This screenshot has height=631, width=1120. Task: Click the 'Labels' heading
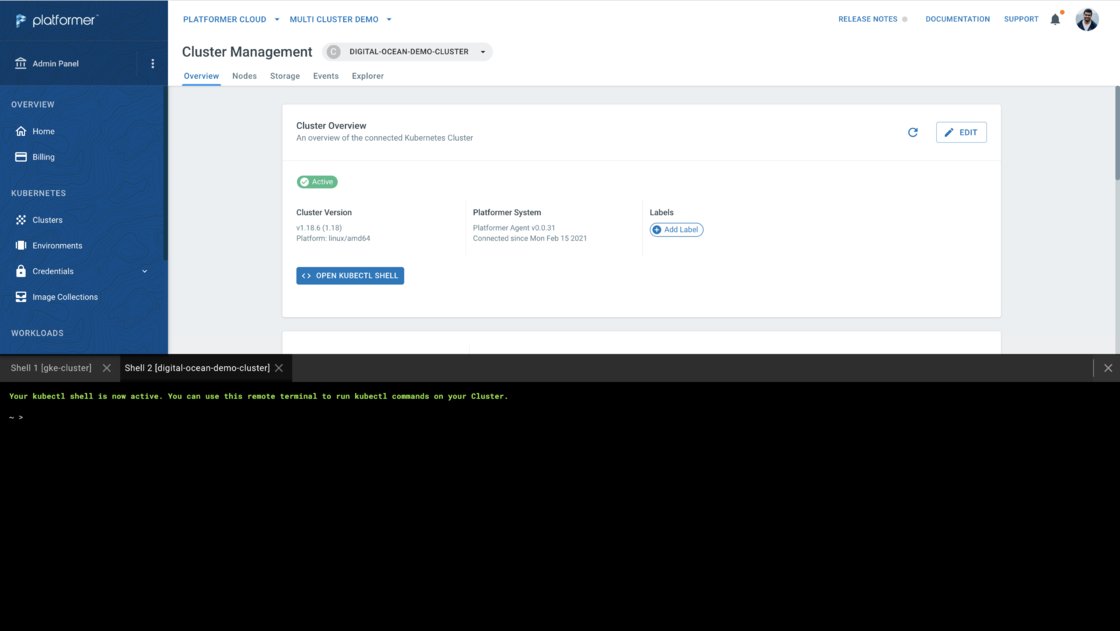661,212
